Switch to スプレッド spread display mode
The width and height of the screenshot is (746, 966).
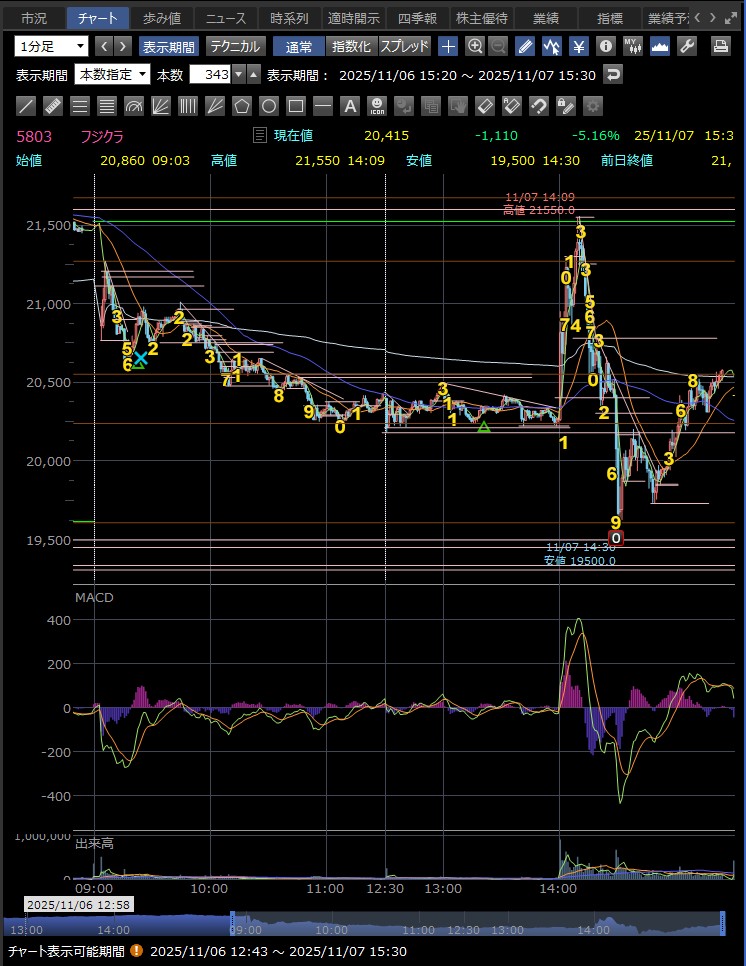(x=405, y=46)
